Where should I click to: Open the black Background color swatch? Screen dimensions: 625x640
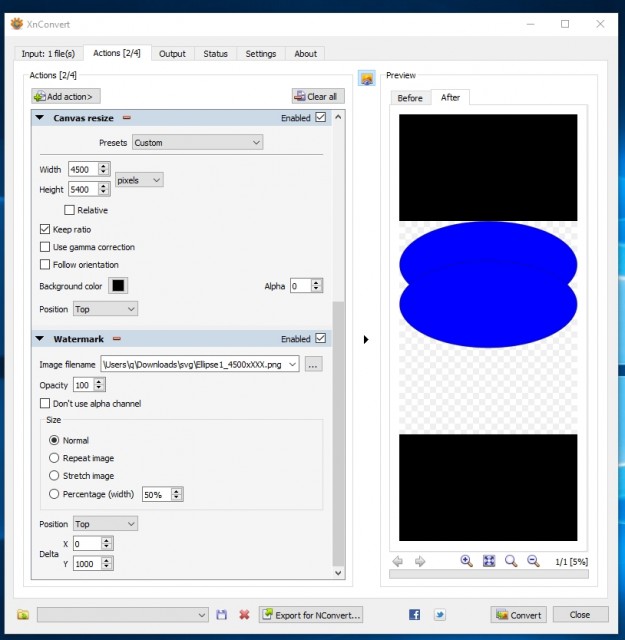click(x=118, y=286)
